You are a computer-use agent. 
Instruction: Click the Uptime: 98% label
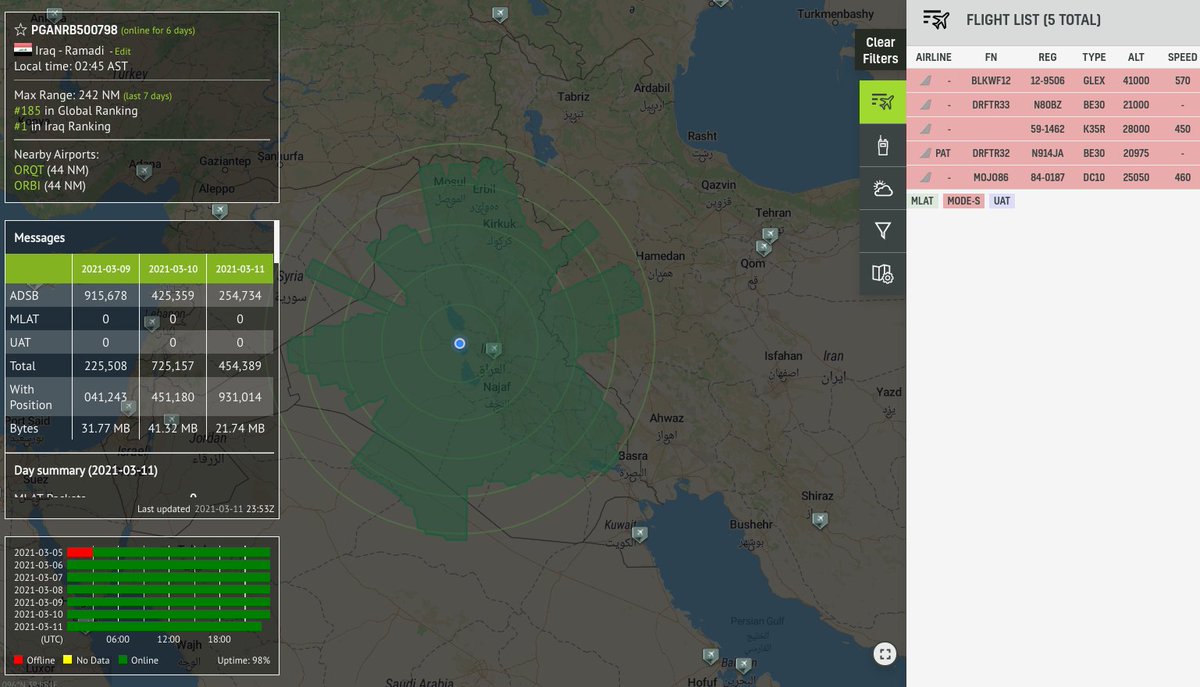[x=243, y=660]
